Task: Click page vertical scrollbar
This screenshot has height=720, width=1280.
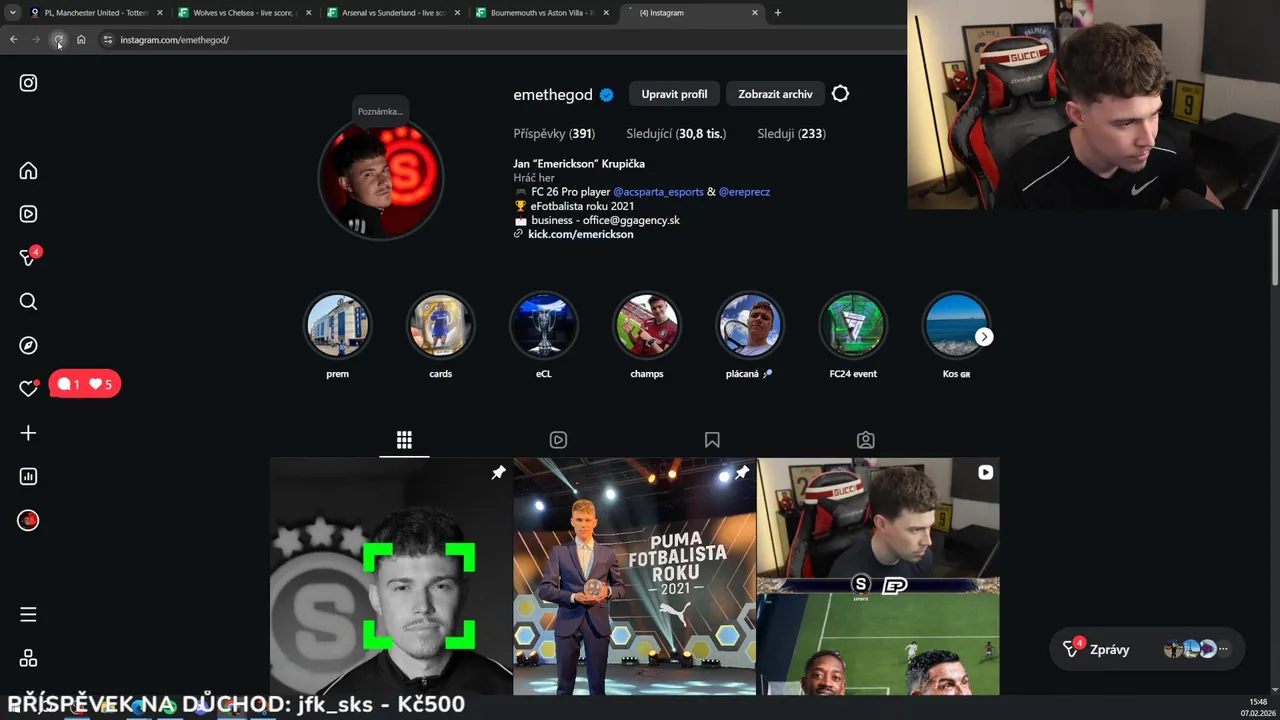Action: click(x=1275, y=248)
